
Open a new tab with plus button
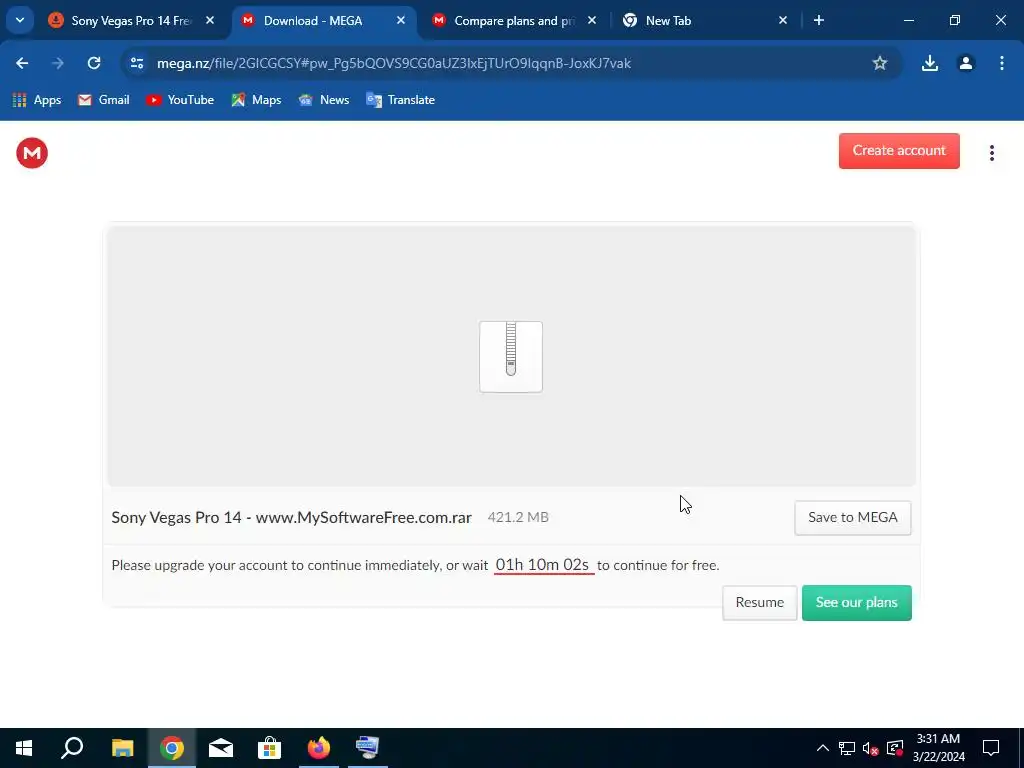819,20
